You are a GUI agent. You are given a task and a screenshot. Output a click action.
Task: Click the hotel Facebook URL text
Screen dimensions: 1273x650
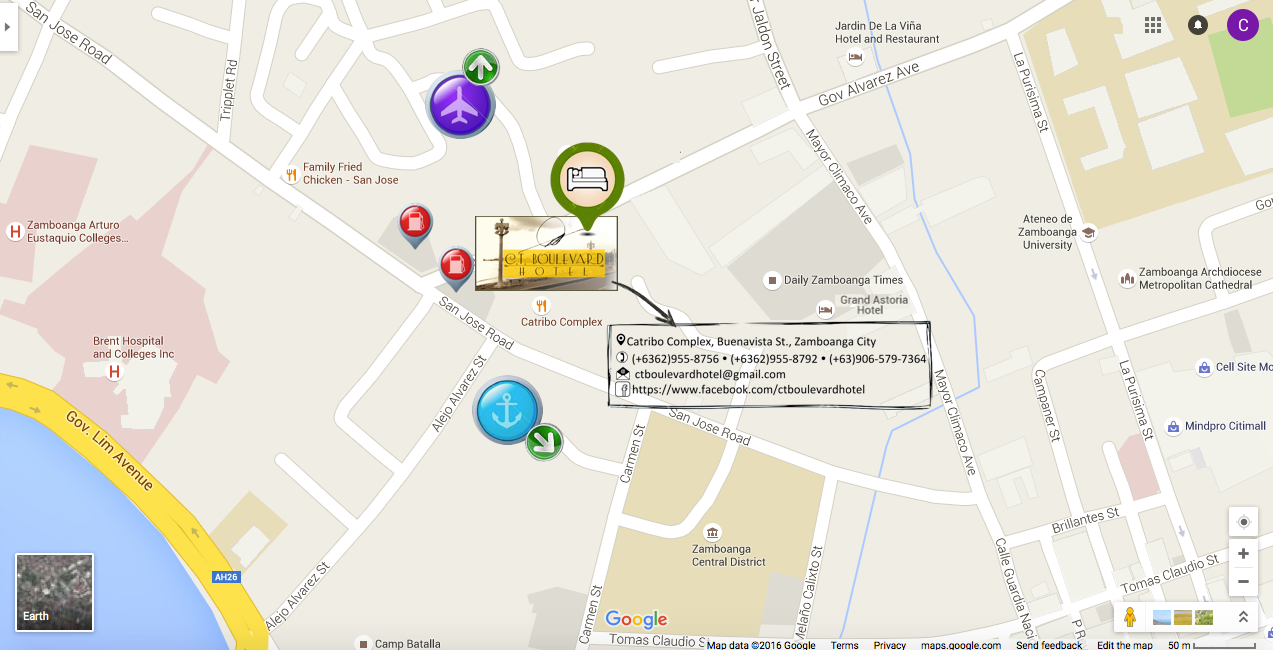748,389
